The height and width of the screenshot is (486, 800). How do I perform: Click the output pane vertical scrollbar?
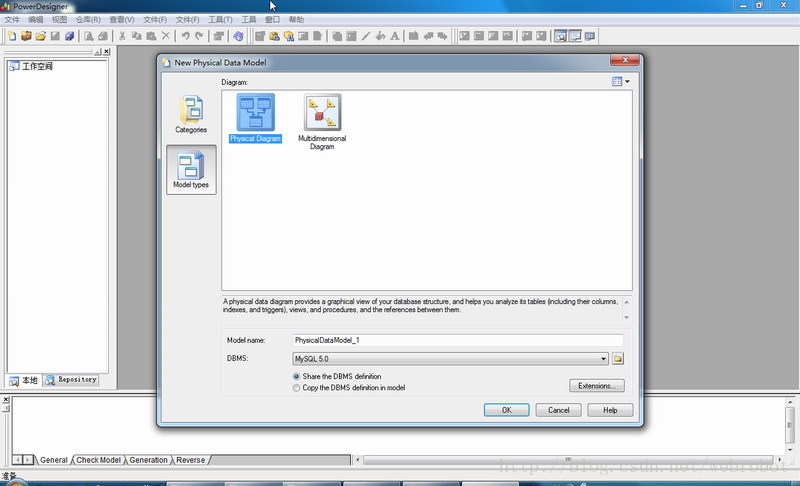(x=790, y=425)
